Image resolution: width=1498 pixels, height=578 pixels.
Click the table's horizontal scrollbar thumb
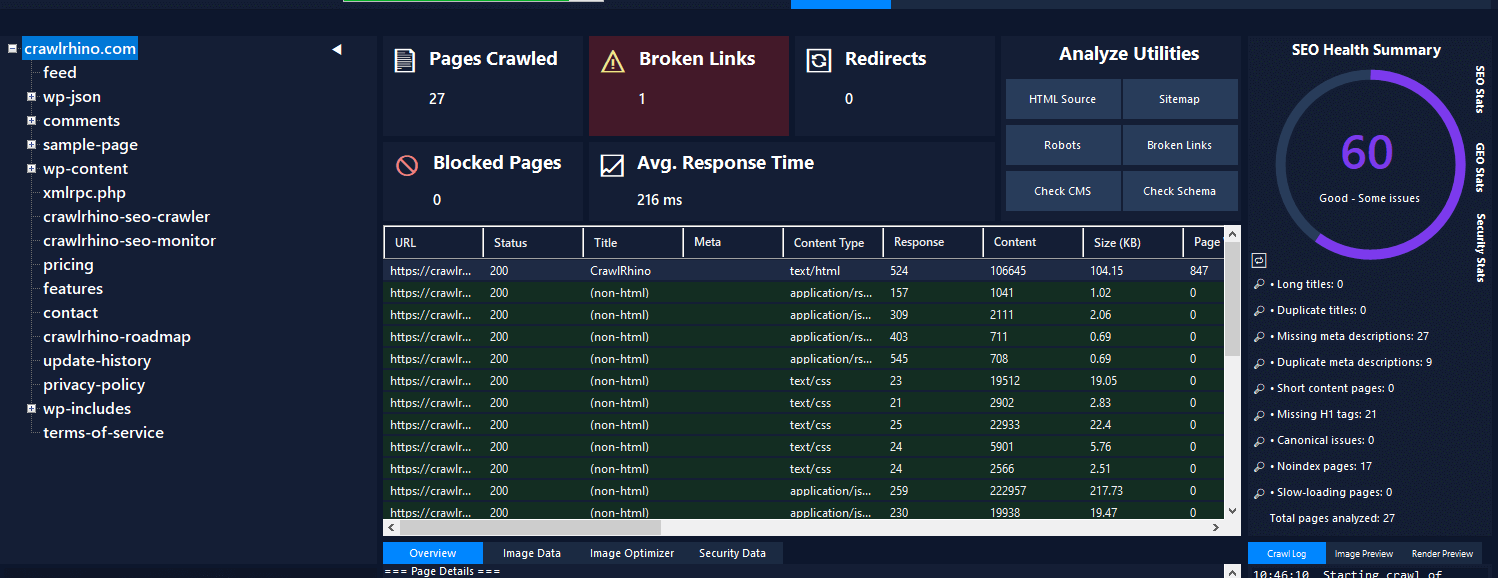click(x=531, y=527)
